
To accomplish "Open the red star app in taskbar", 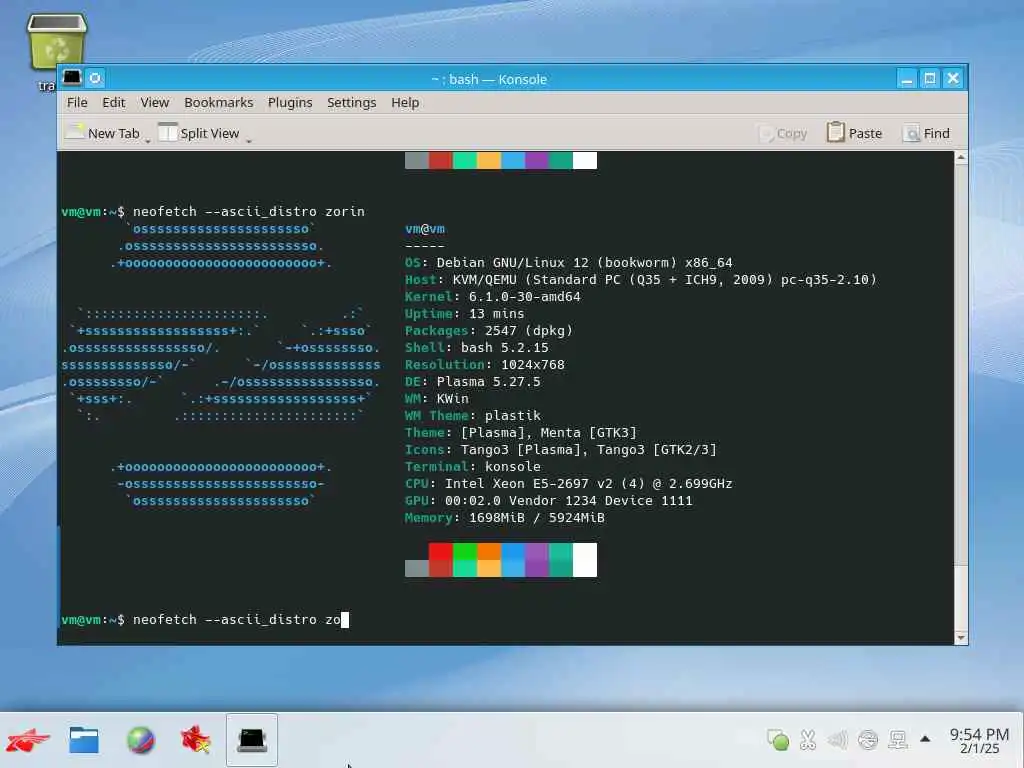I will point(196,740).
